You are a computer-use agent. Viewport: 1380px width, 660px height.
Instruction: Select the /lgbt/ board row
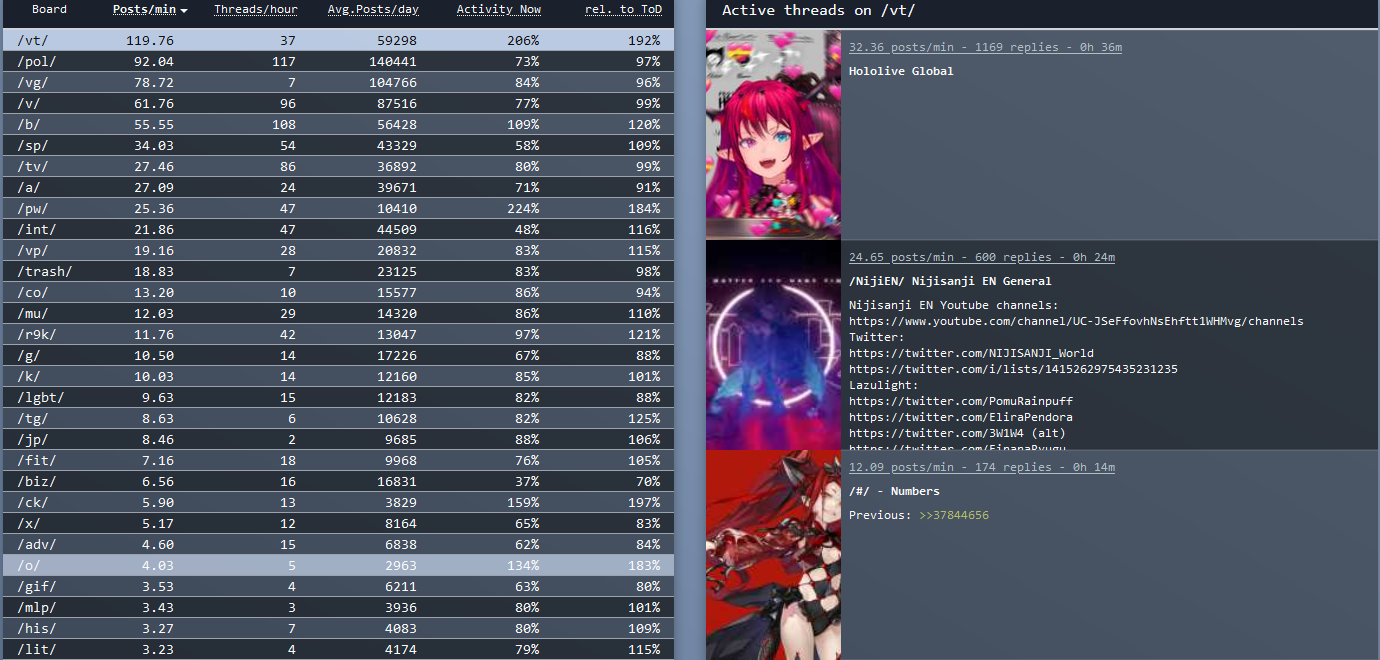[x=337, y=397]
